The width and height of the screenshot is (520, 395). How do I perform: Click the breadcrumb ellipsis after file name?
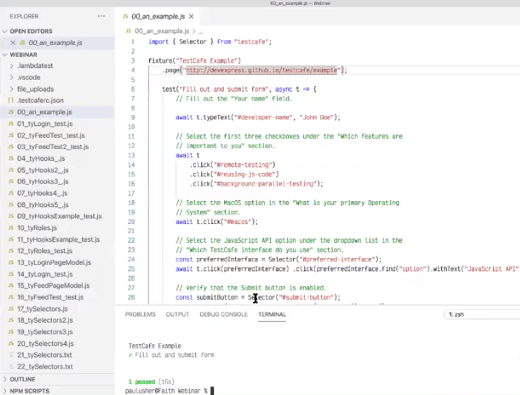201,31
